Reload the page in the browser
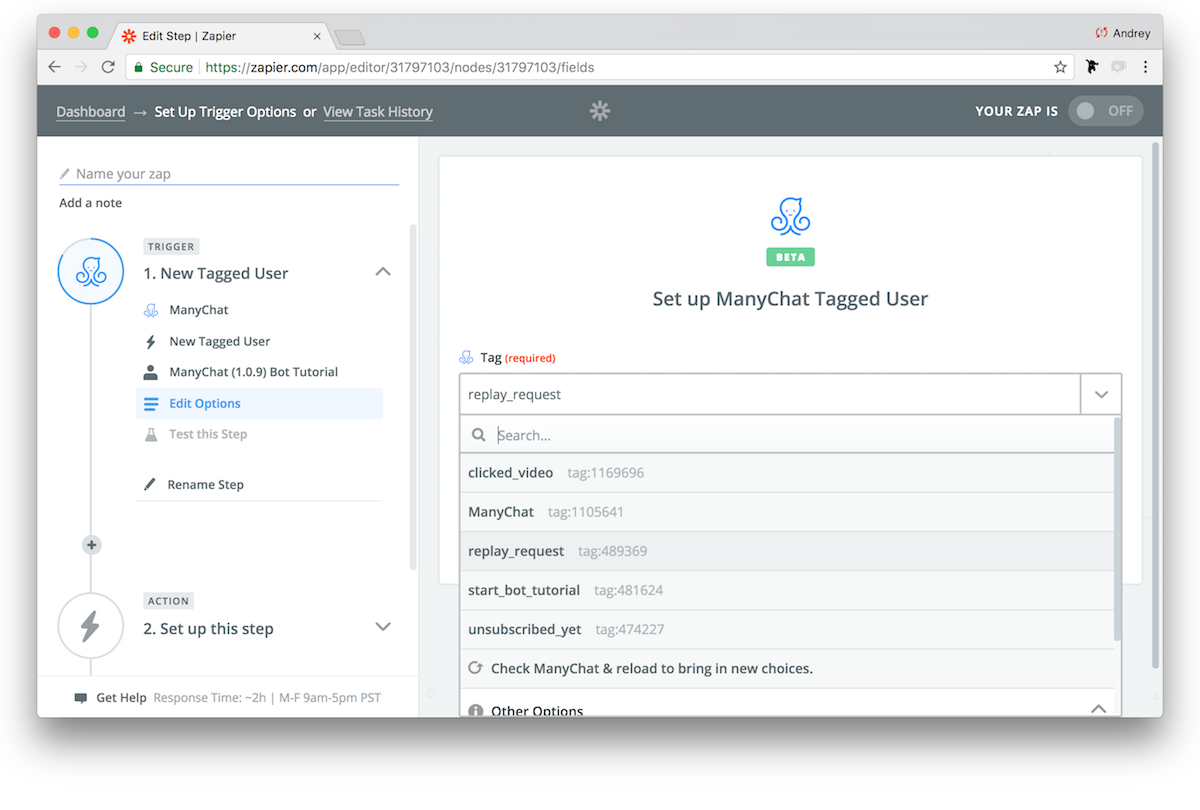The image size is (1200, 810). [x=108, y=67]
